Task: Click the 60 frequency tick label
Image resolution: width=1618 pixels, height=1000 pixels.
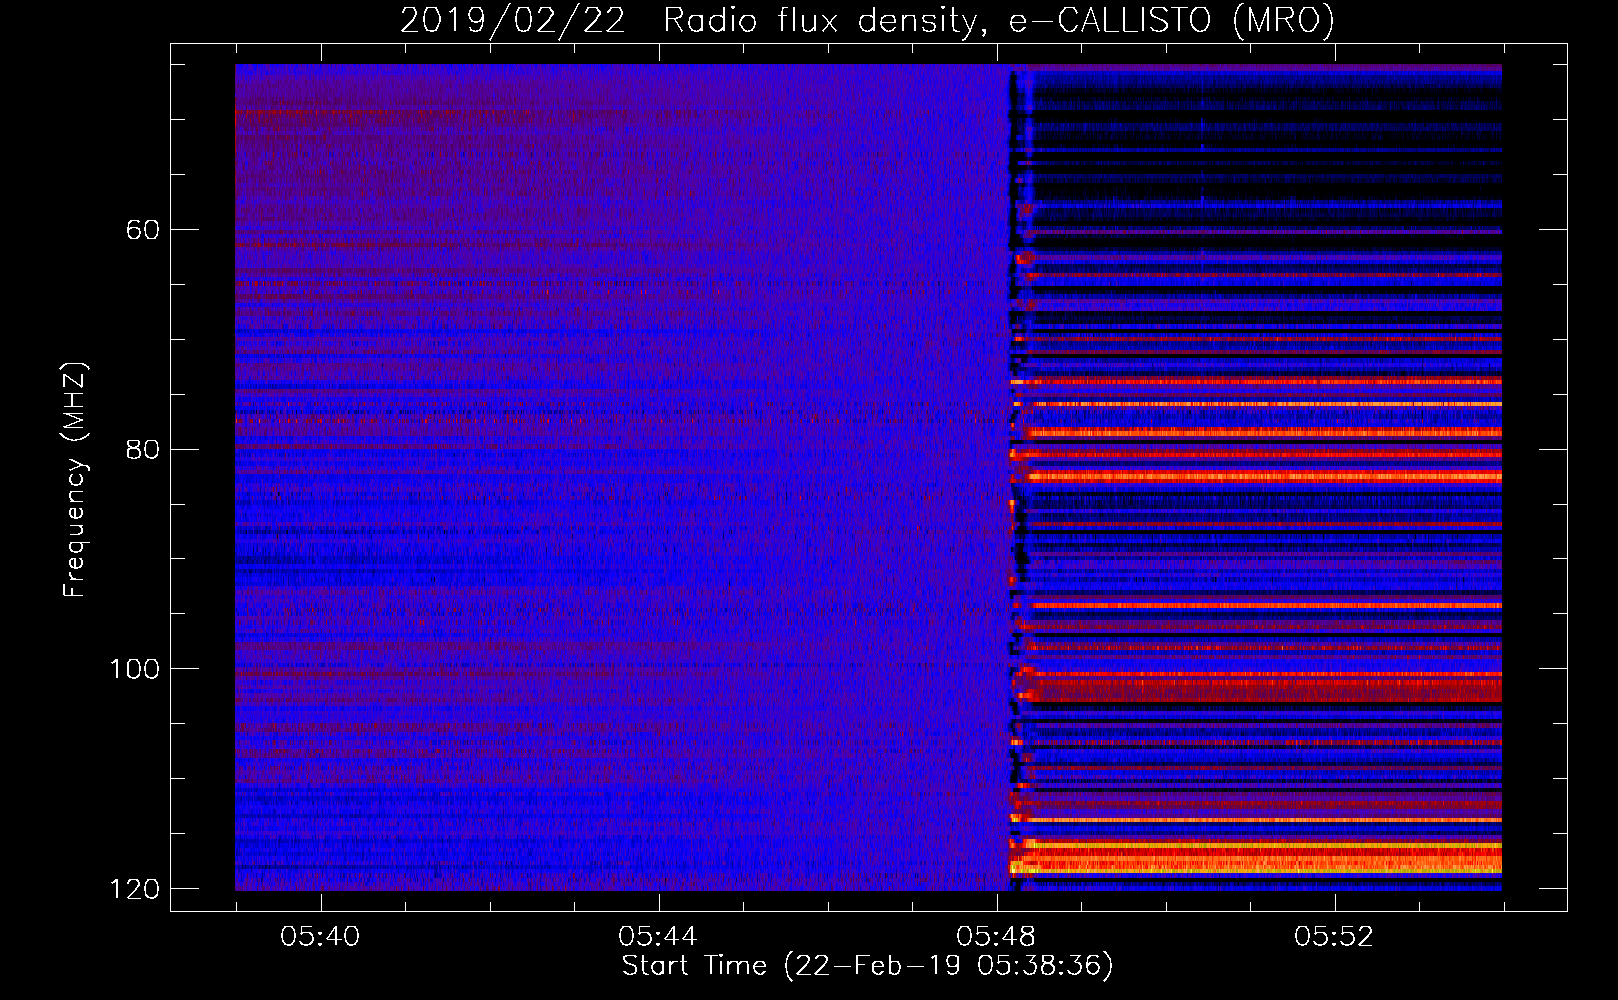Action: (x=143, y=230)
